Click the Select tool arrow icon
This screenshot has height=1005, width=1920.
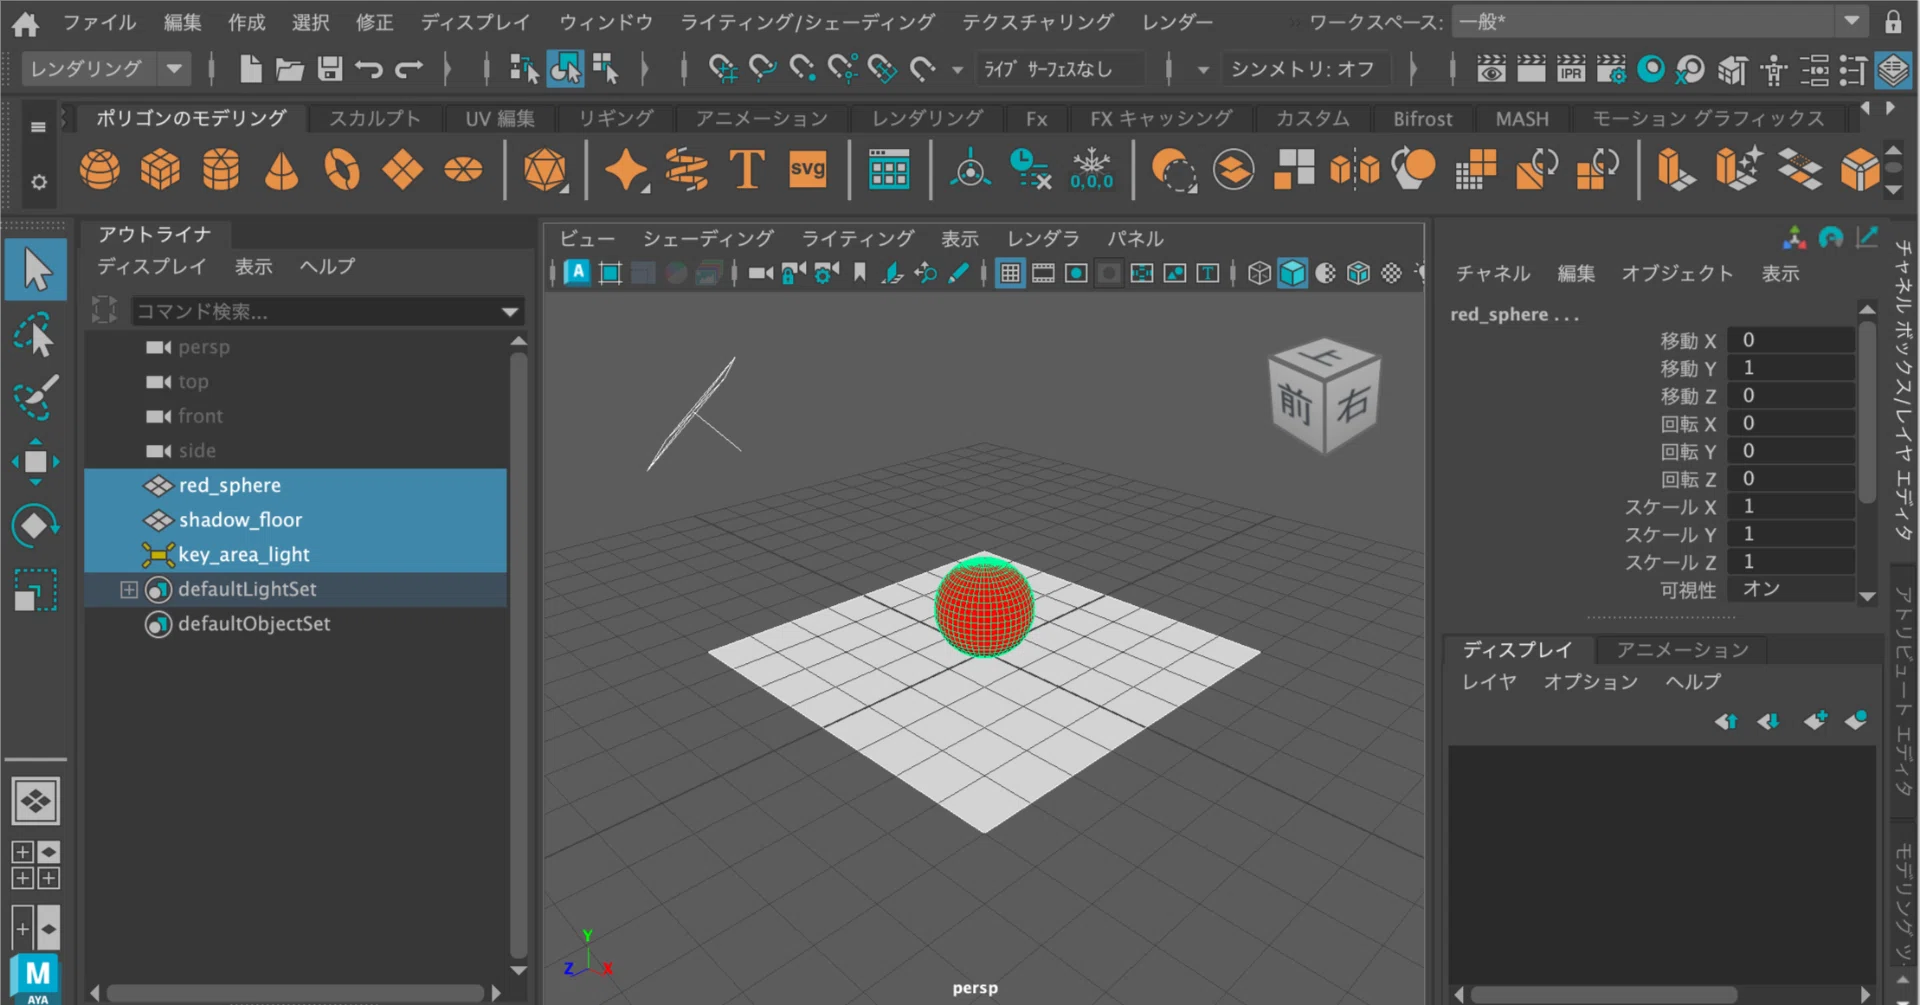coord(36,270)
